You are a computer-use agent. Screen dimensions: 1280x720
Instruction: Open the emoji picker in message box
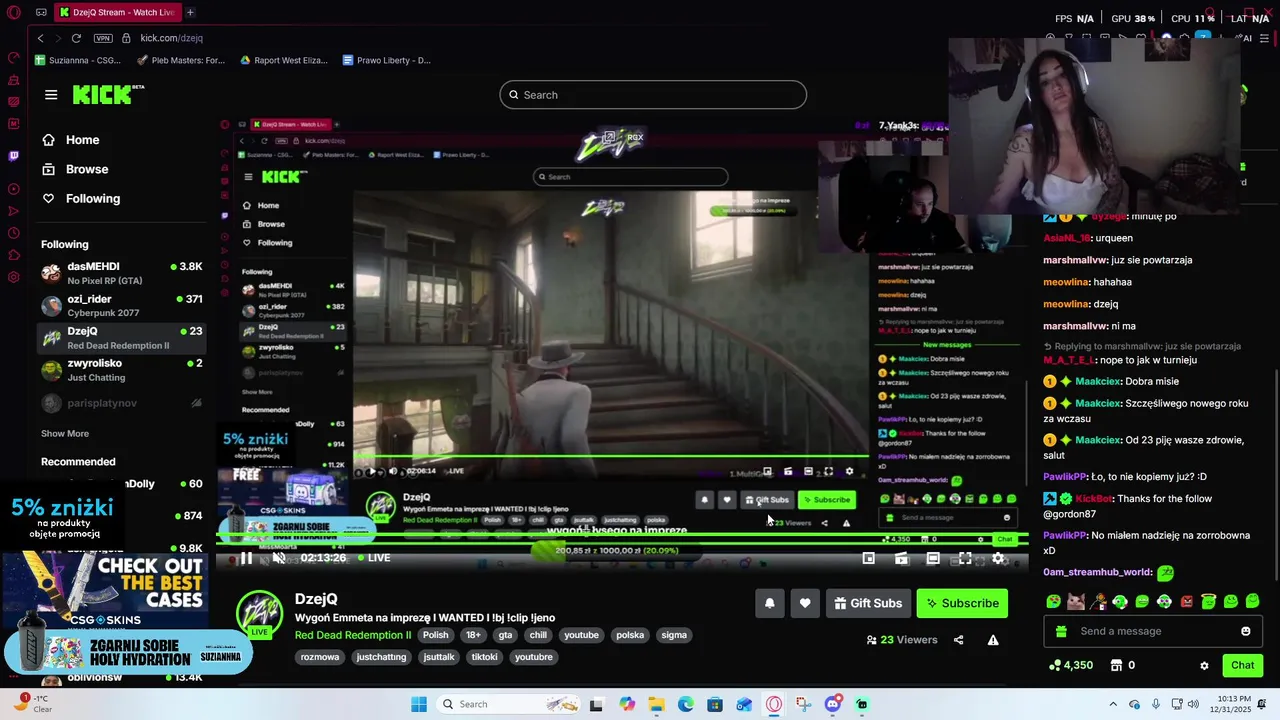click(x=1245, y=631)
